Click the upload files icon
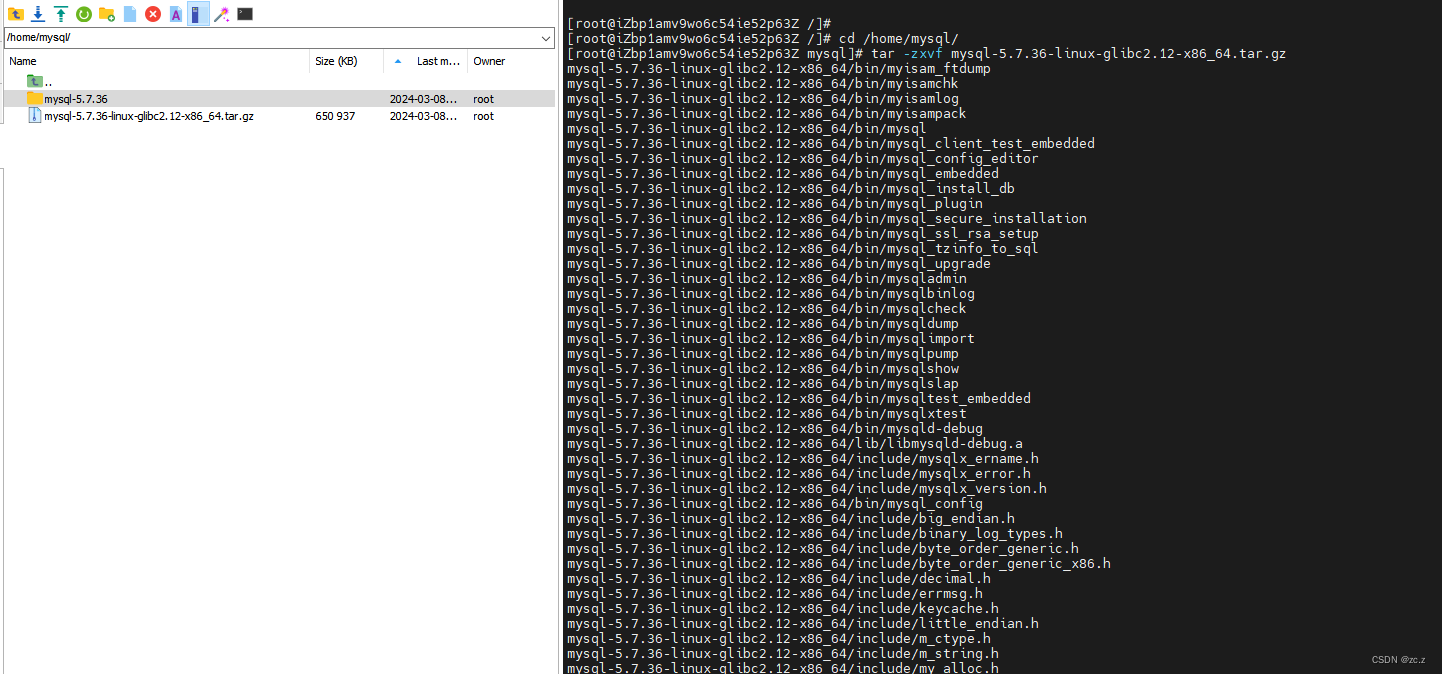The height and width of the screenshot is (674, 1442). click(61, 14)
